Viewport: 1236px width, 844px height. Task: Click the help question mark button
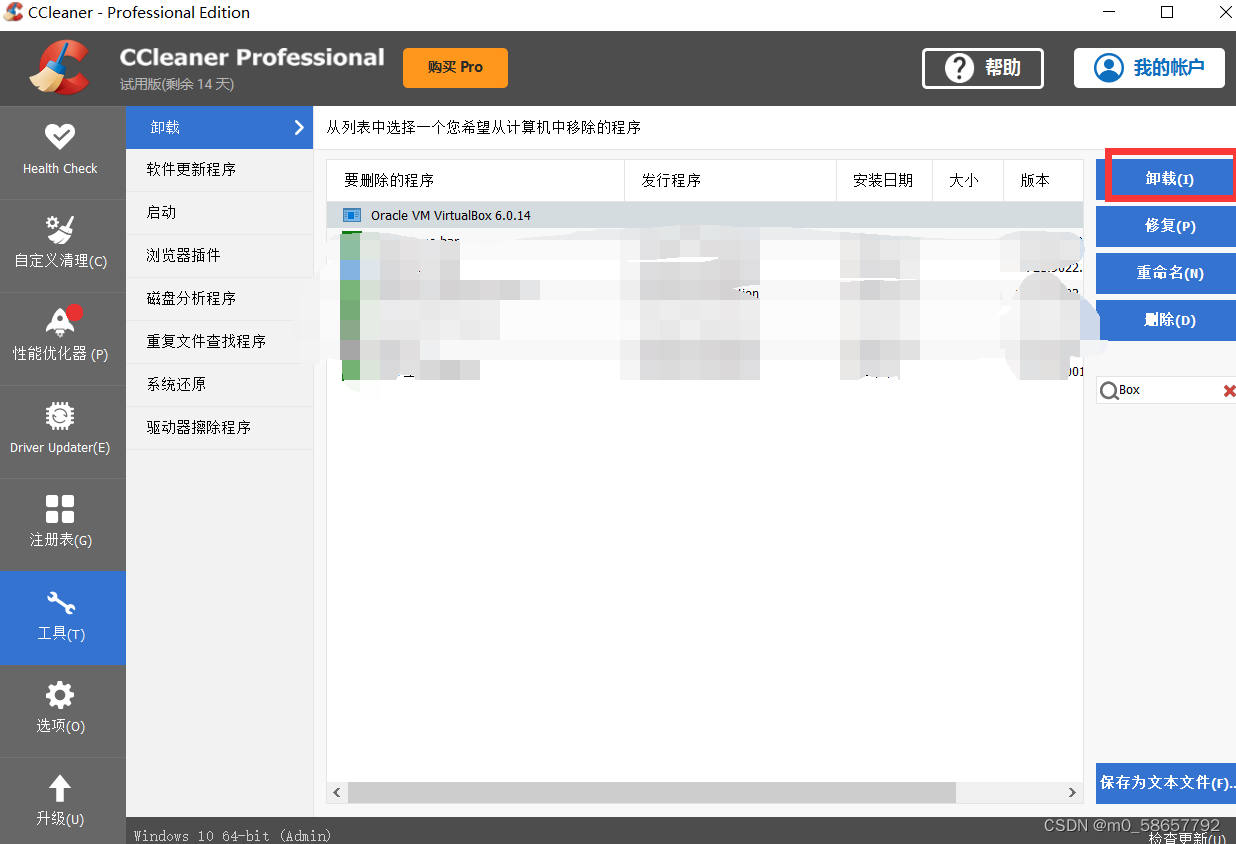[x=982, y=68]
